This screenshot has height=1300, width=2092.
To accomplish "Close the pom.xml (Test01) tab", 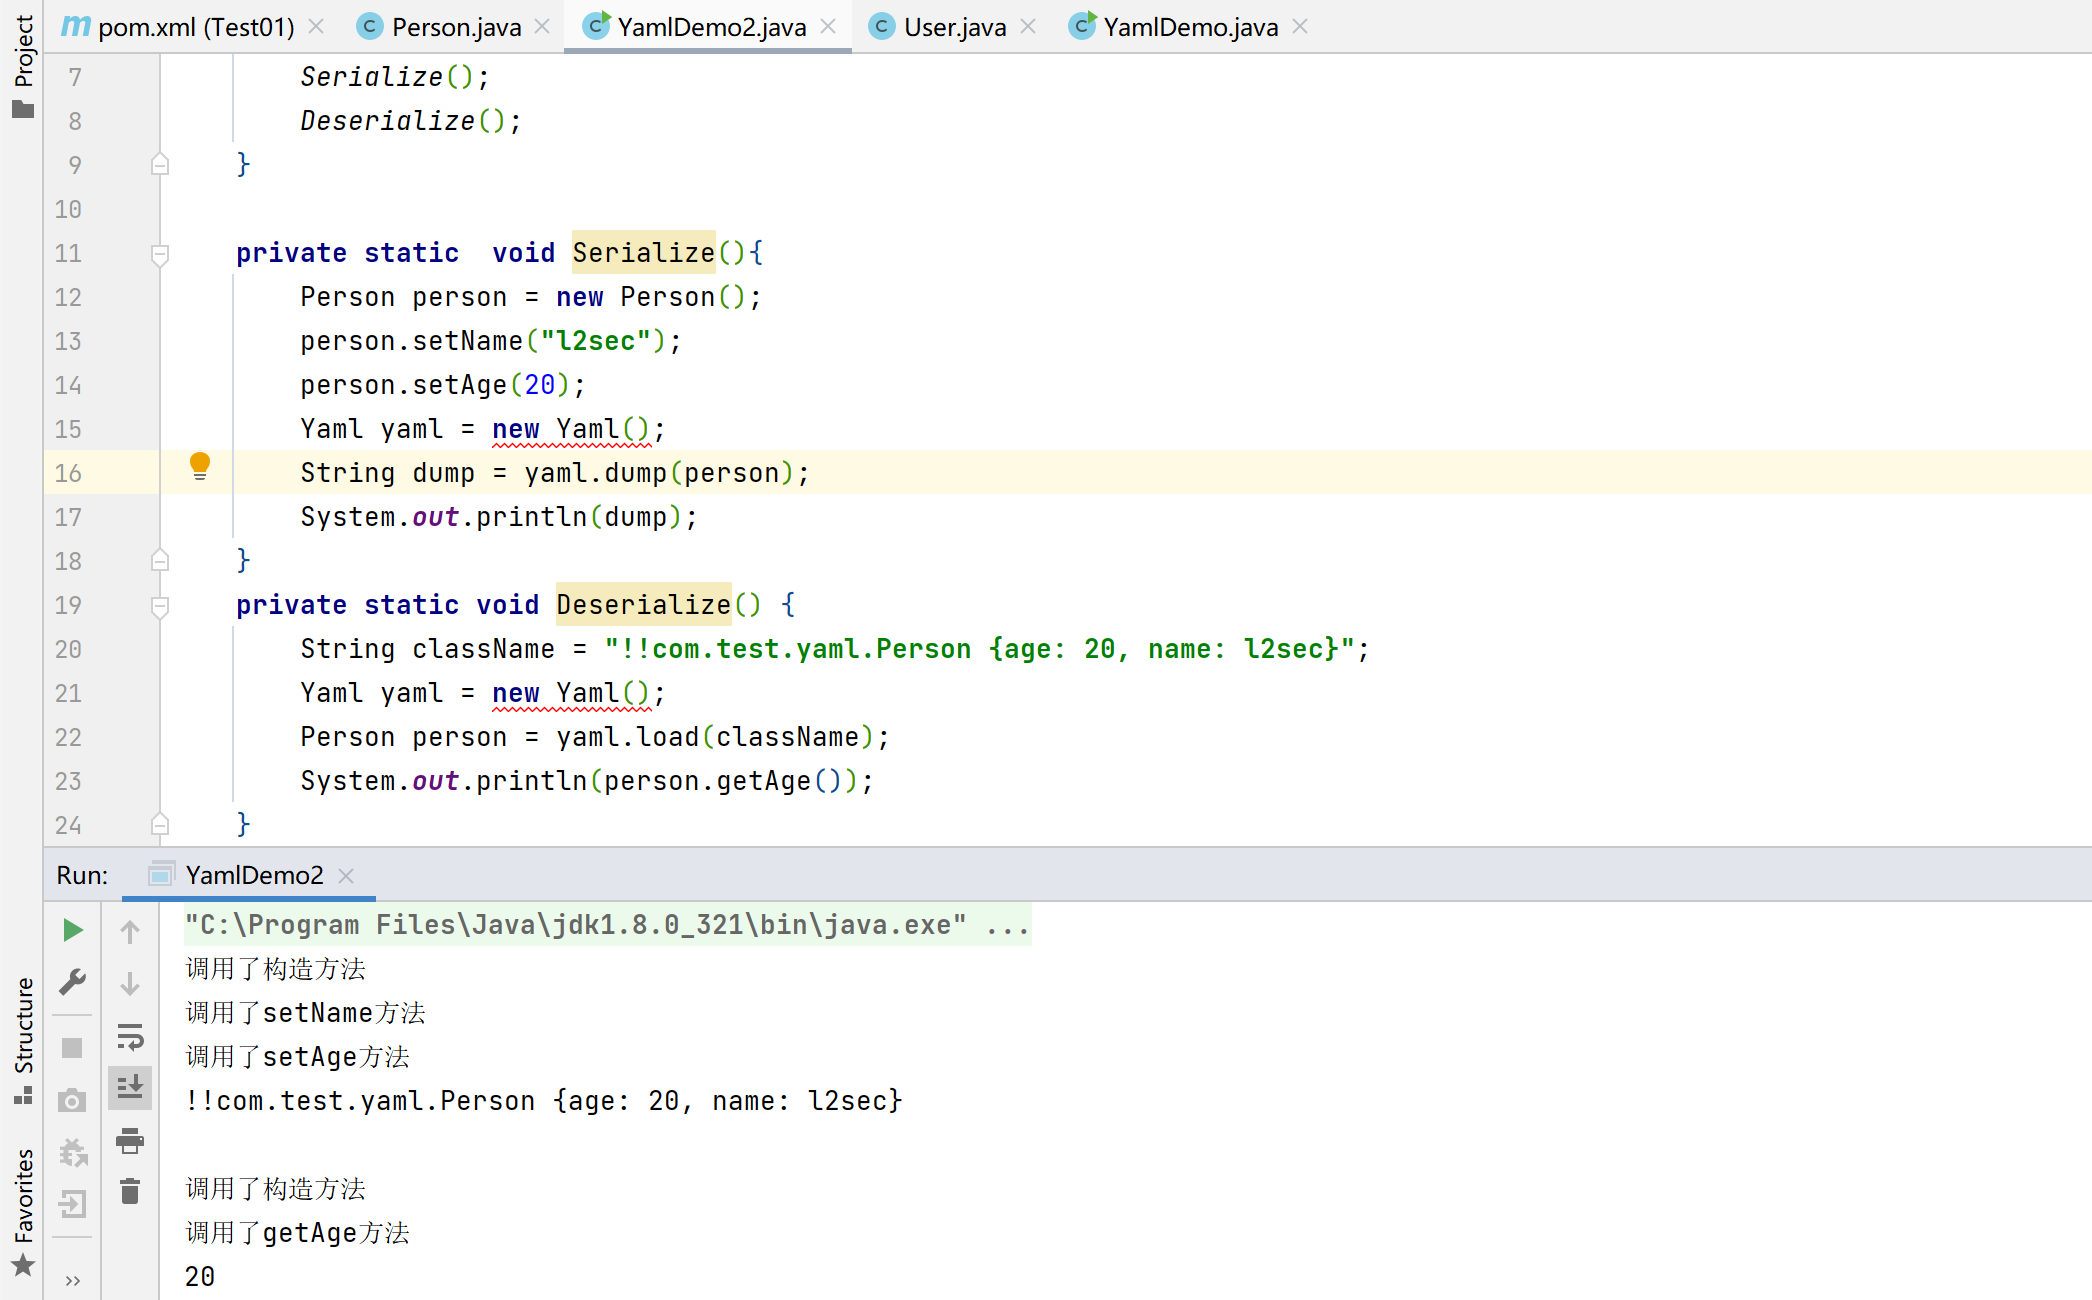I will 316,27.
